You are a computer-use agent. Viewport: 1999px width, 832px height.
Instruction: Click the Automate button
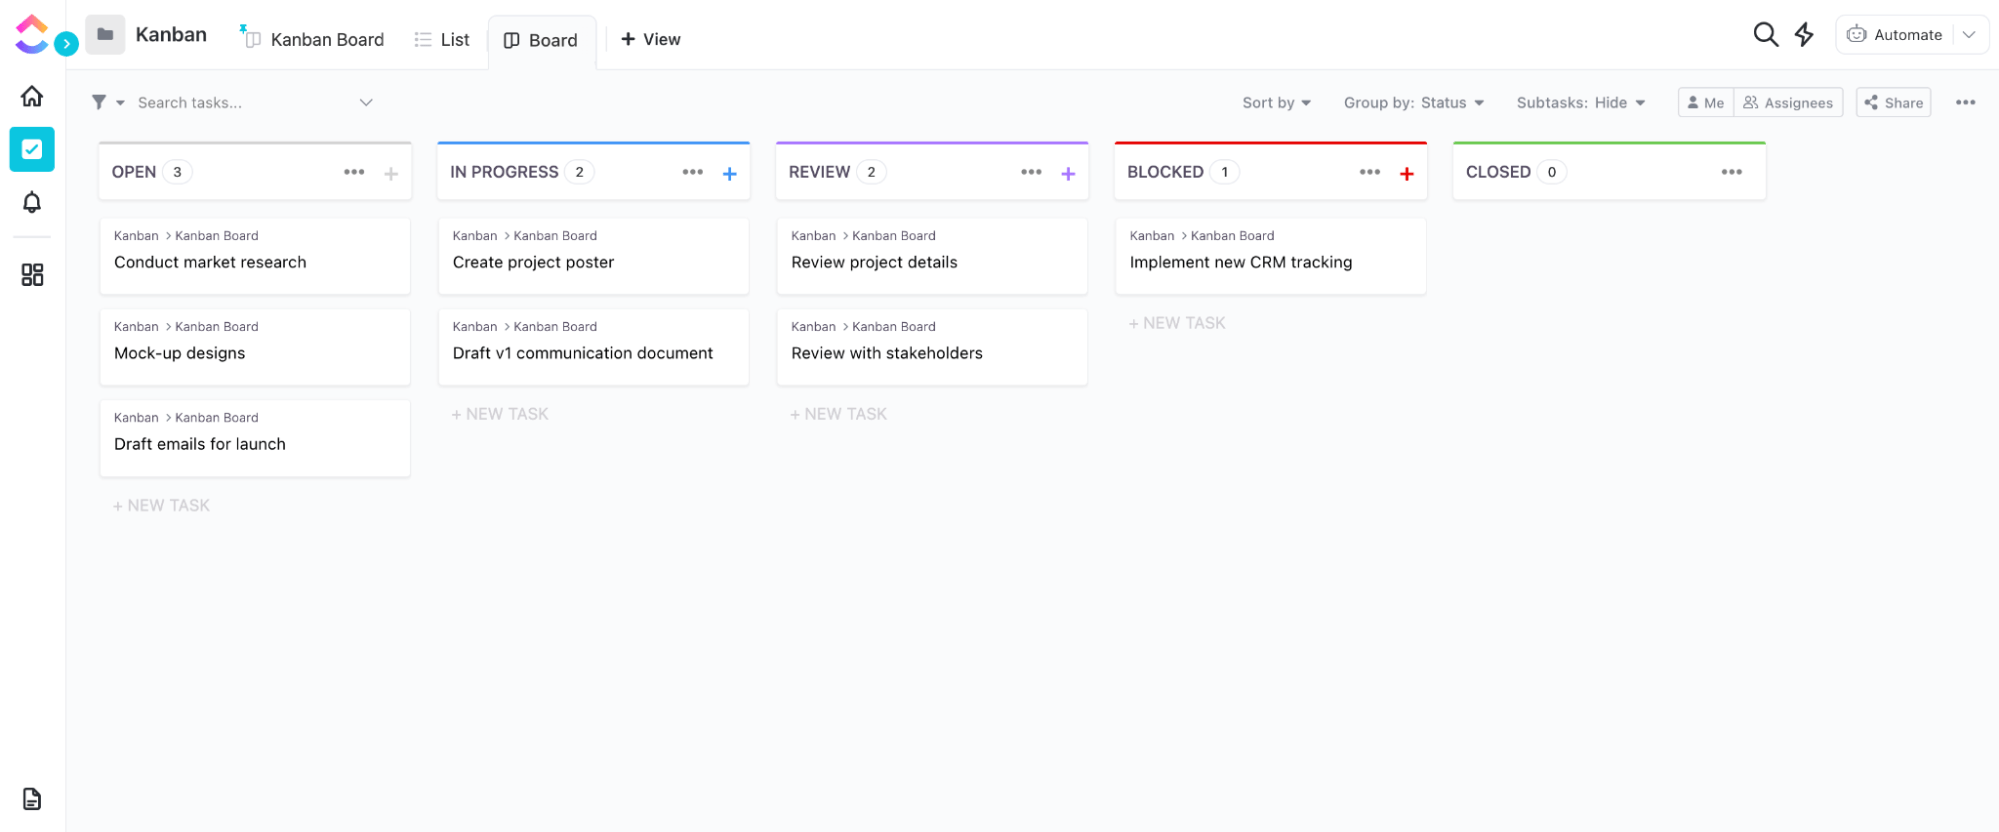pos(1895,35)
